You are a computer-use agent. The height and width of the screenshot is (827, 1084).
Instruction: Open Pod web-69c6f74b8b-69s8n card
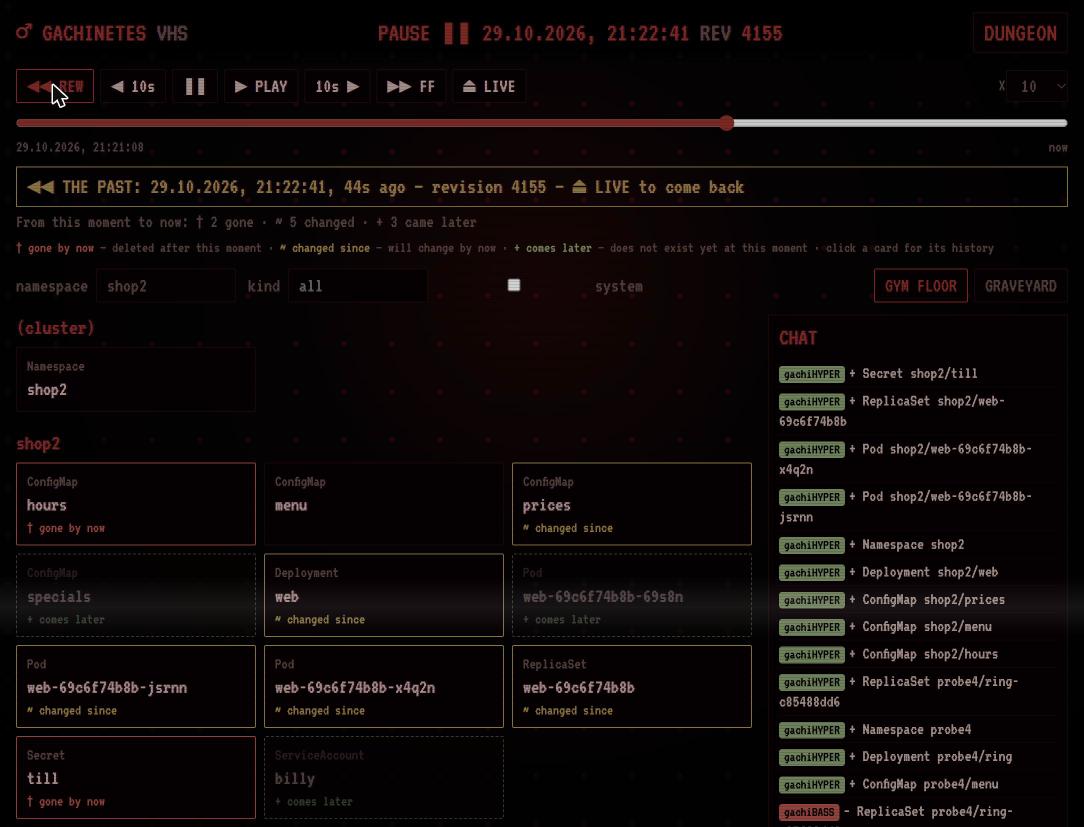pyautogui.click(x=632, y=595)
